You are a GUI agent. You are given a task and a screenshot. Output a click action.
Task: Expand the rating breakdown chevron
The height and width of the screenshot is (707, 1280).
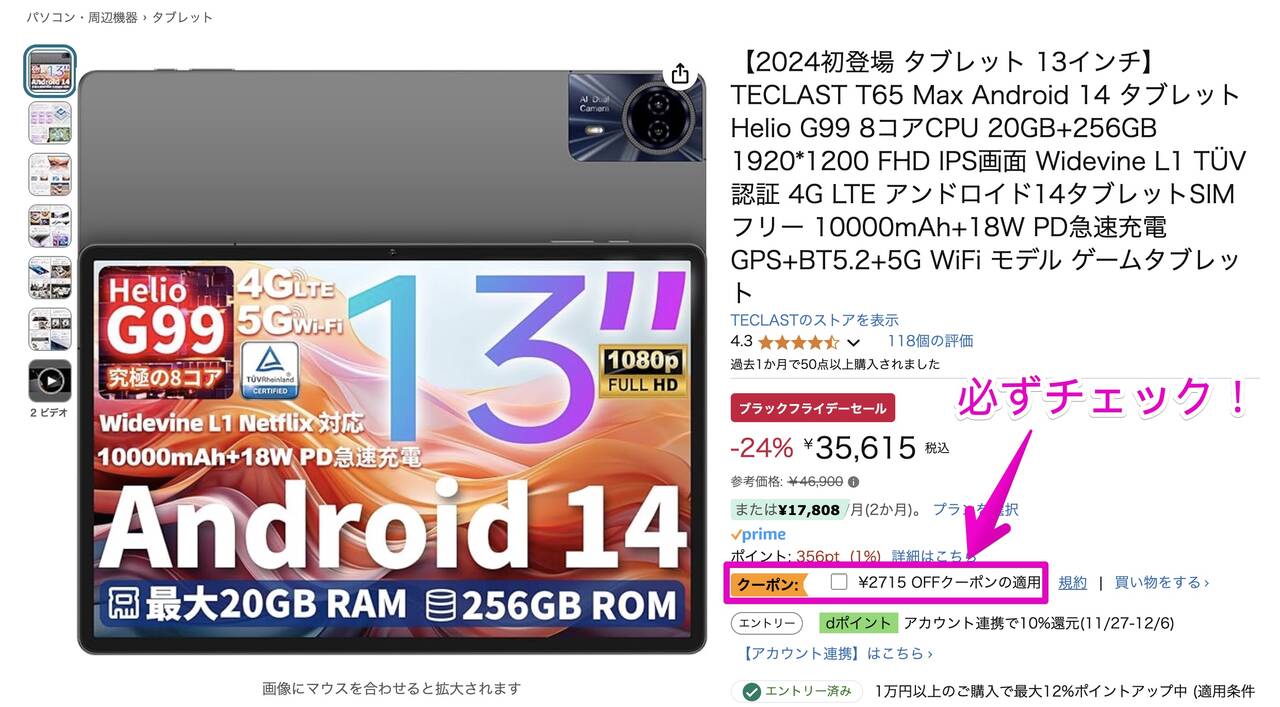pyautogui.click(x=853, y=342)
